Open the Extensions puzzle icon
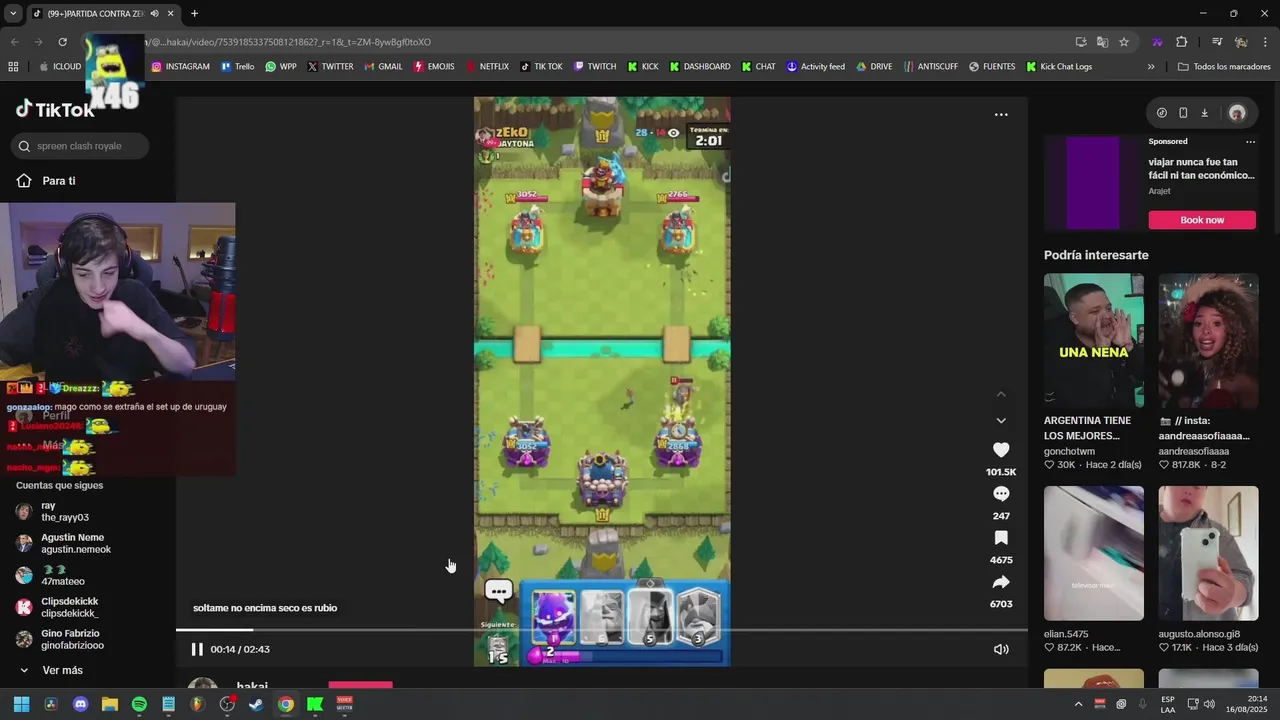This screenshot has height=720, width=1280. pos(1181,42)
